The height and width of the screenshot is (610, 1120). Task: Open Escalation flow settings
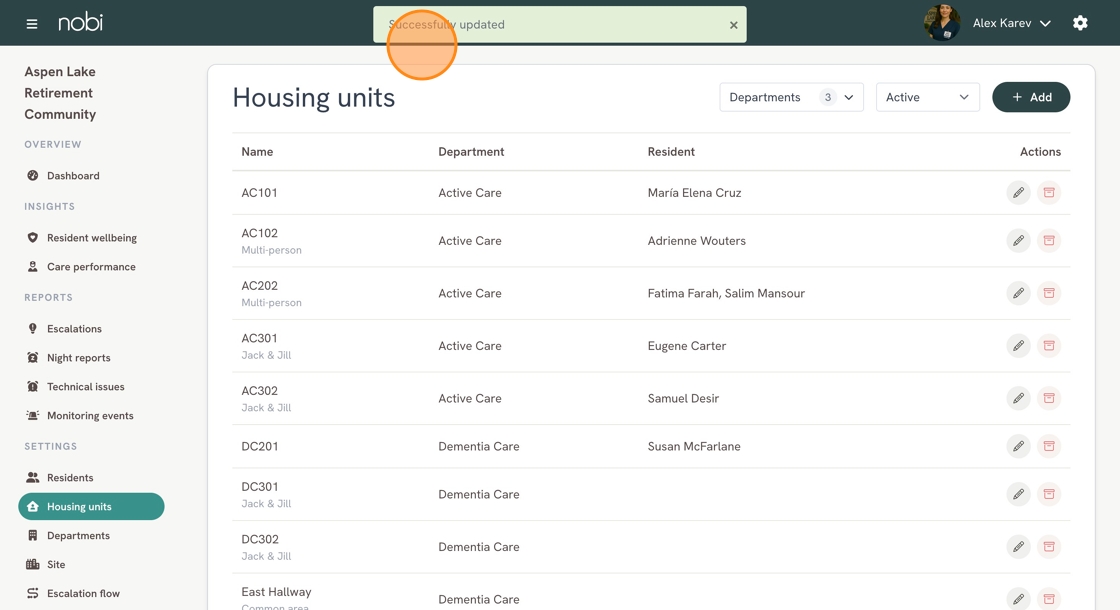(x=91, y=594)
